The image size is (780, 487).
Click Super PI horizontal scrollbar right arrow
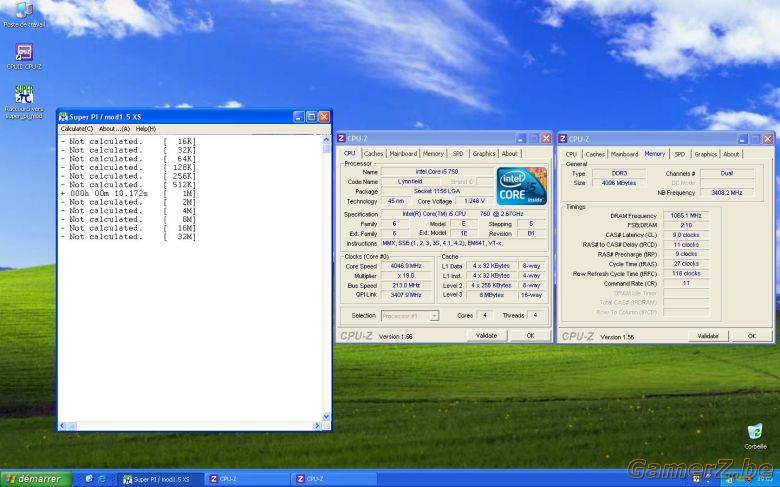pos(317,426)
